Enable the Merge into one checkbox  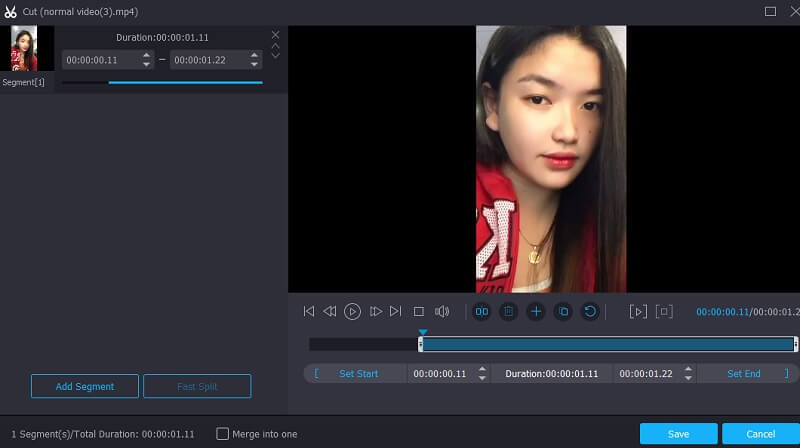click(223, 434)
